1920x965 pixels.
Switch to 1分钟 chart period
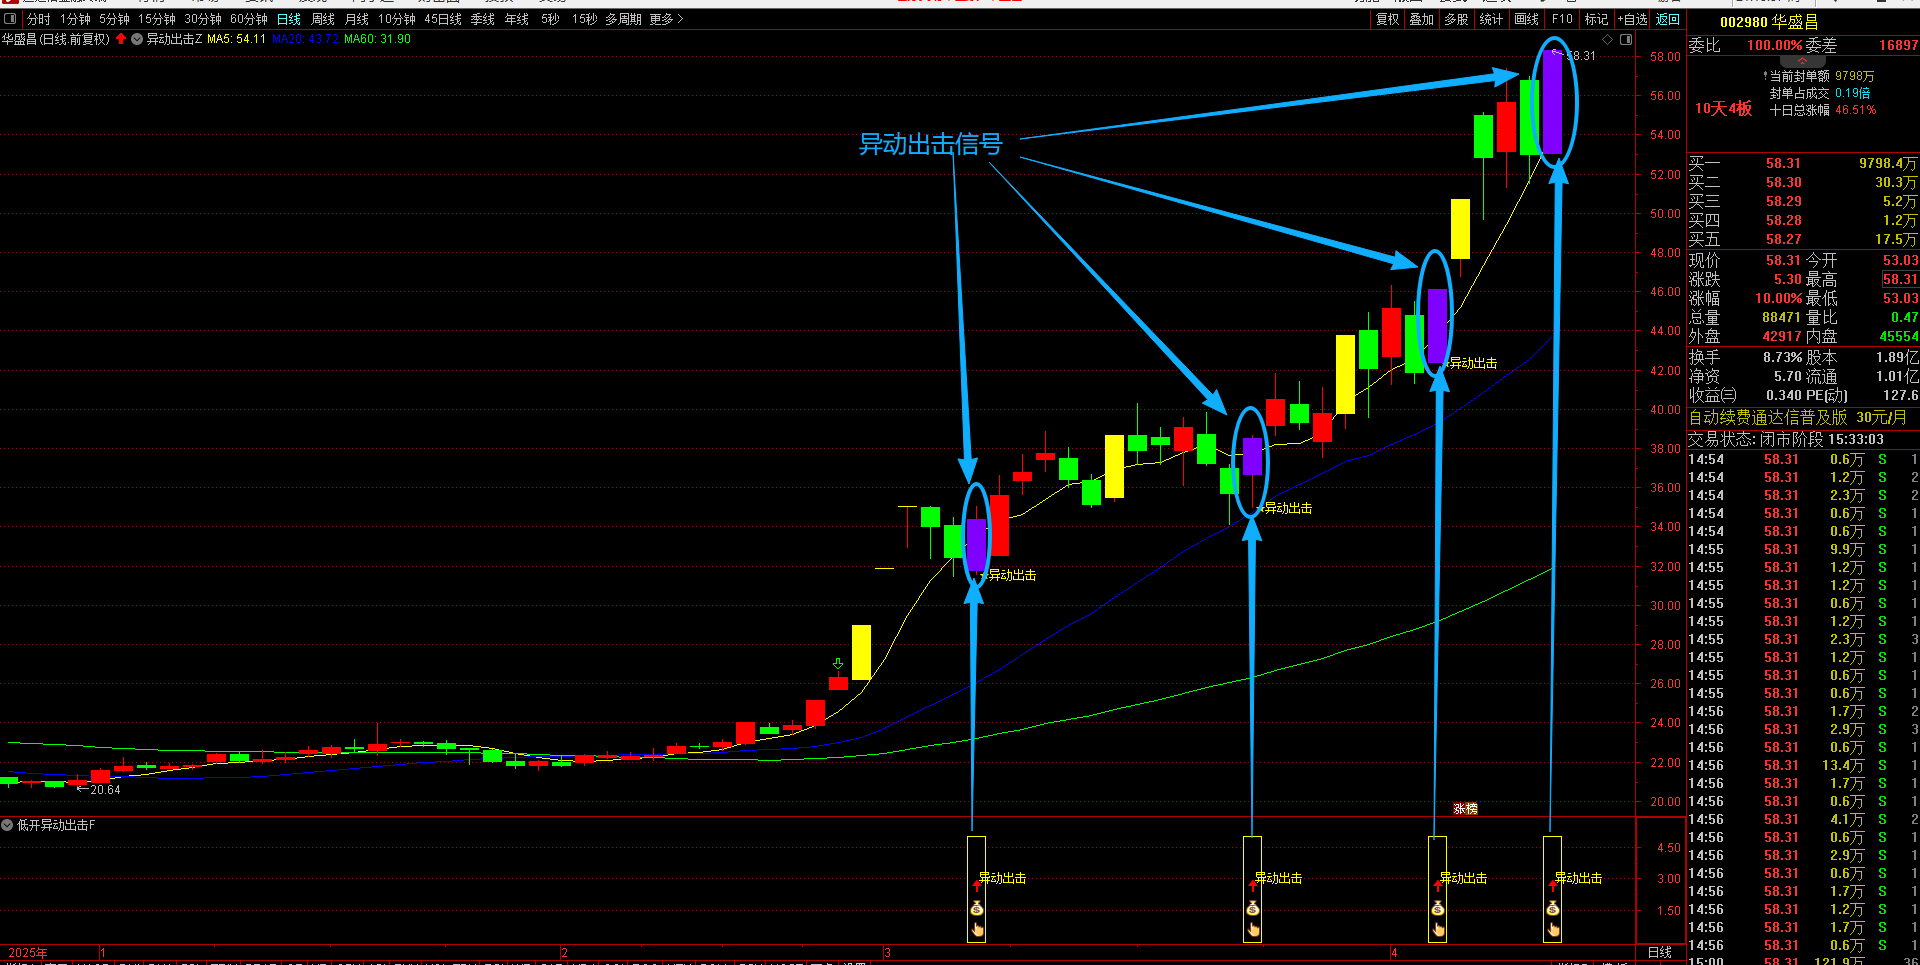(75, 19)
